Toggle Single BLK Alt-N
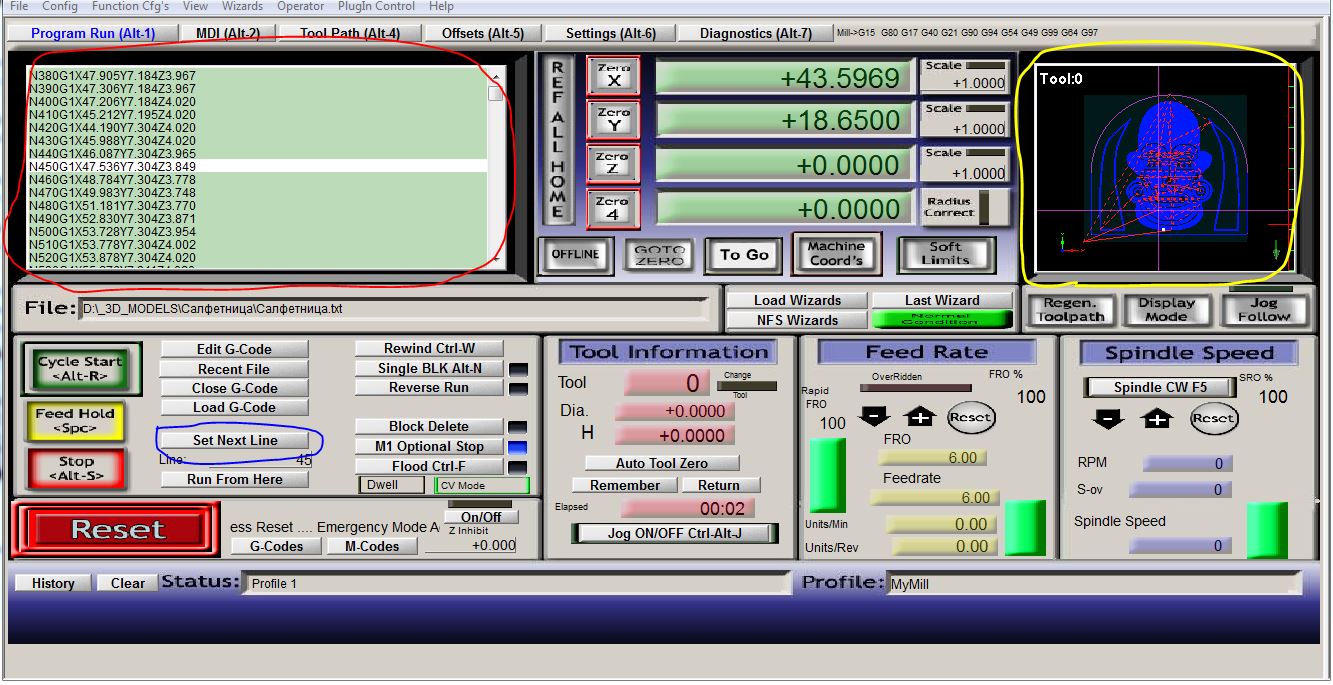 pyautogui.click(x=429, y=368)
